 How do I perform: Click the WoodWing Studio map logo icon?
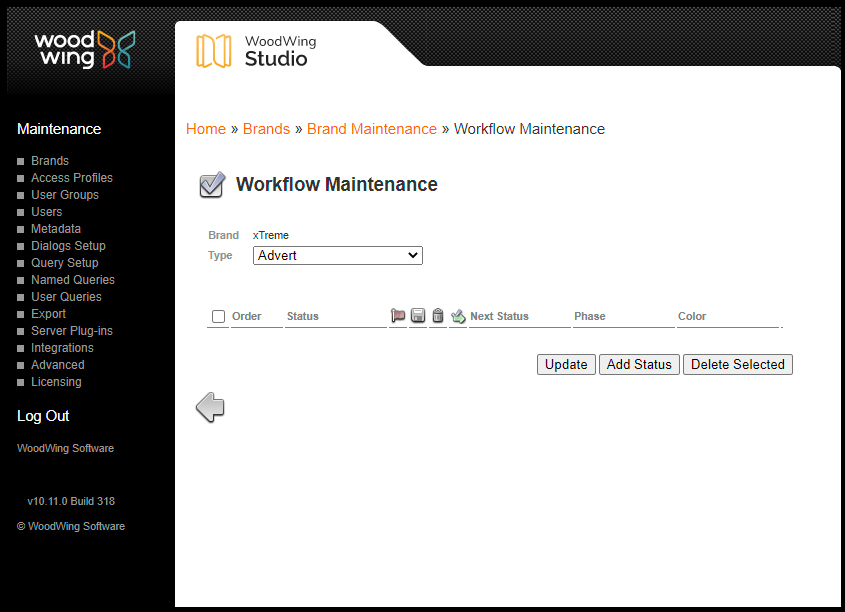tap(213, 51)
